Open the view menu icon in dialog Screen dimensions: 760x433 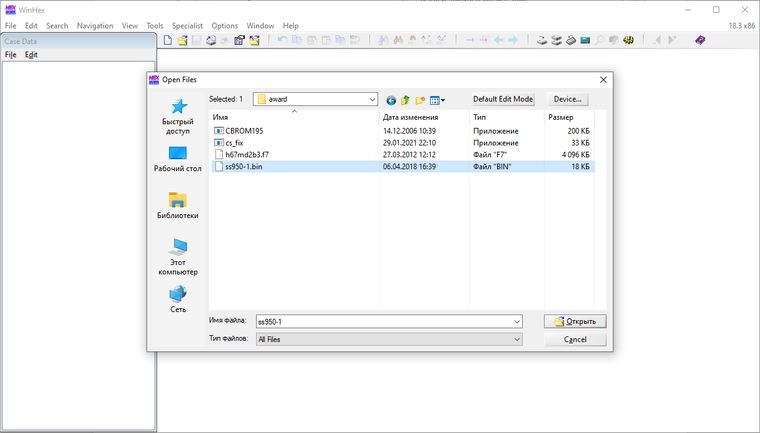pyautogui.click(x=437, y=100)
